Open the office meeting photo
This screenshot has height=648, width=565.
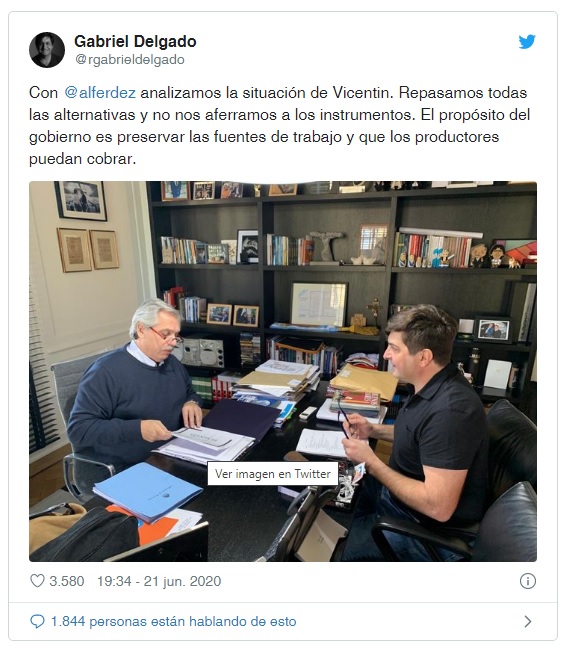point(283,371)
